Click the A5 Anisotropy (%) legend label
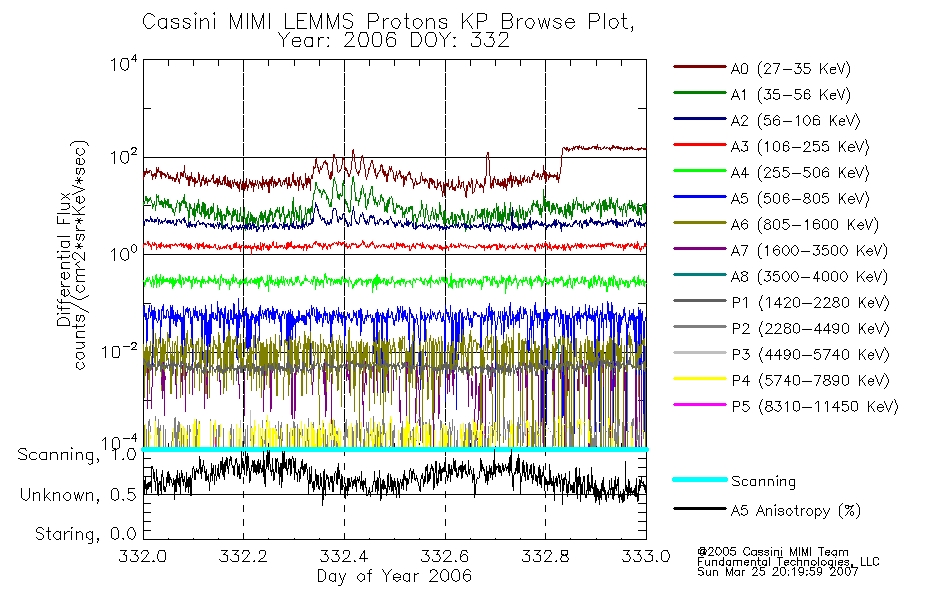Image resolution: width=950 pixels, height=600 pixels. (x=796, y=511)
